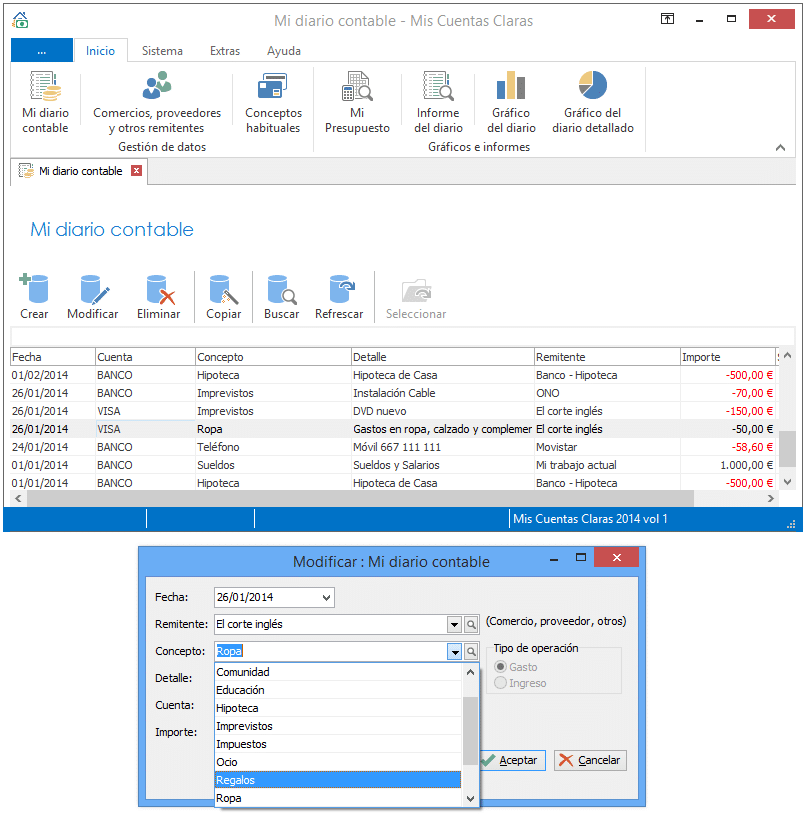Choose Regalos in the concept list
The width and height of the screenshot is (808, 816).
(x=338, y=780)
